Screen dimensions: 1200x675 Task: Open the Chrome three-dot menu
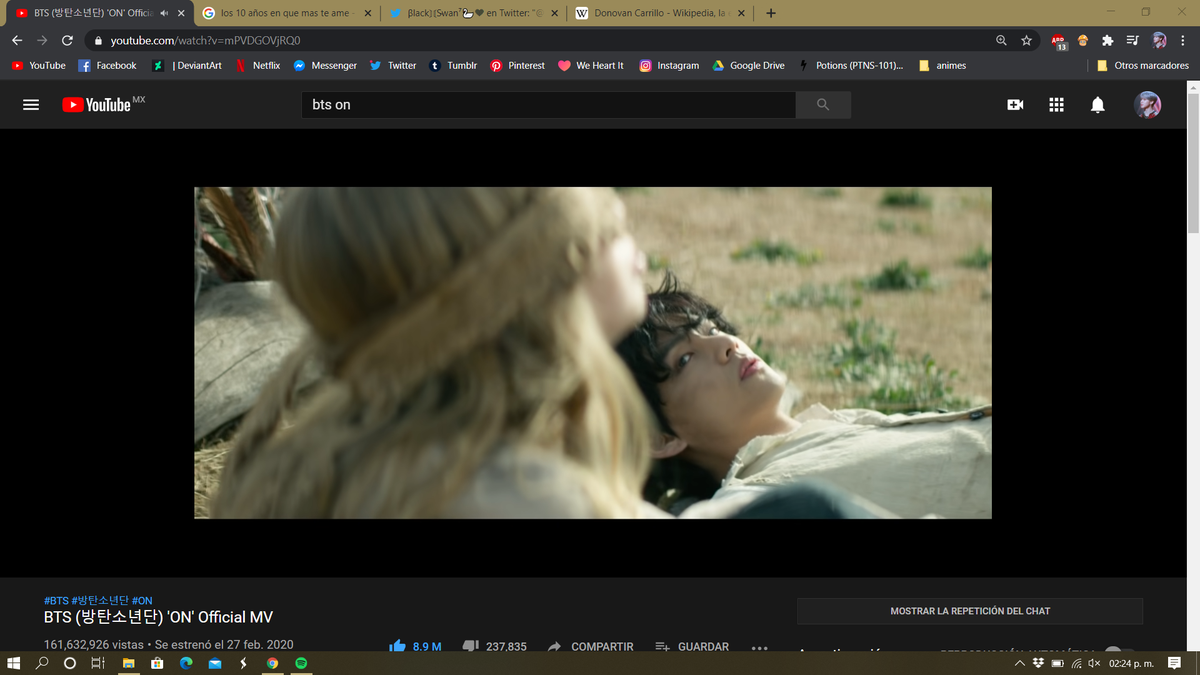(x=1183, y=40)
